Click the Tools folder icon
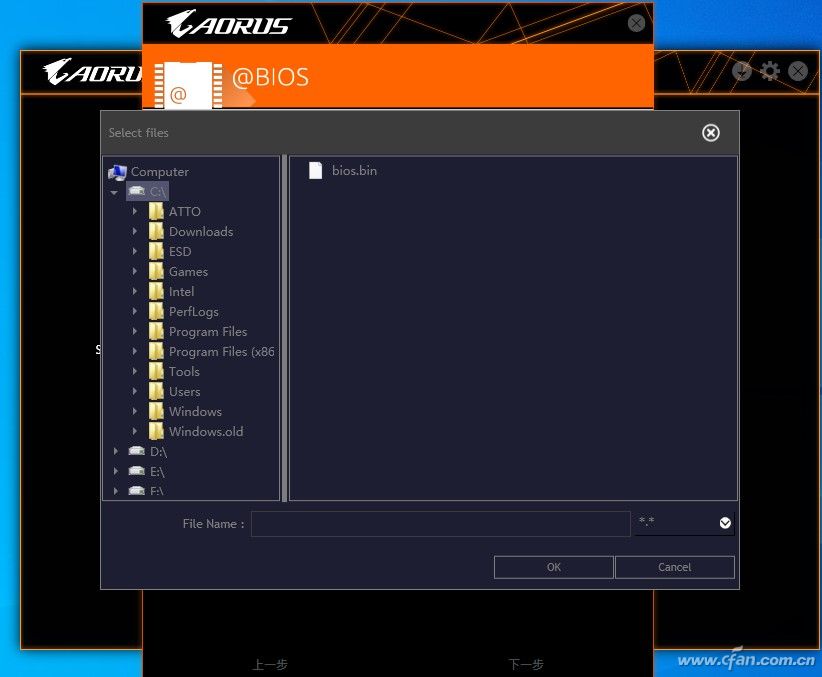 [x=156, y=371]
